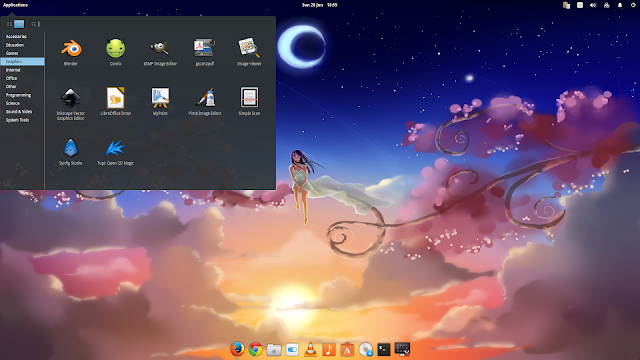
Task: Open the gscan2pdf application
Action: [204, 52]
